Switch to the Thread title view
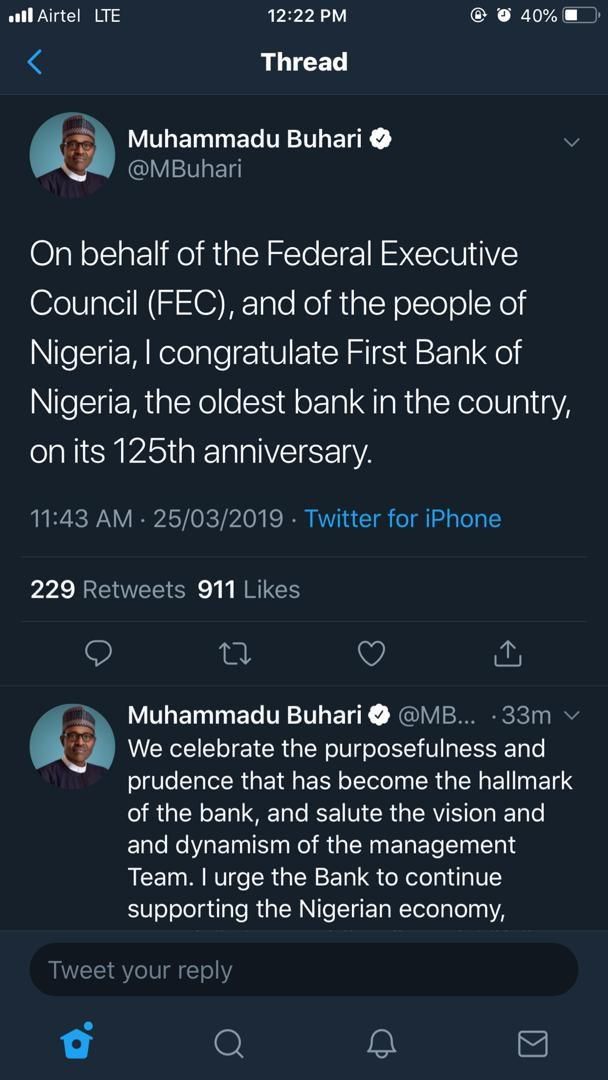 pyautogui.click(x=303, y=61)
